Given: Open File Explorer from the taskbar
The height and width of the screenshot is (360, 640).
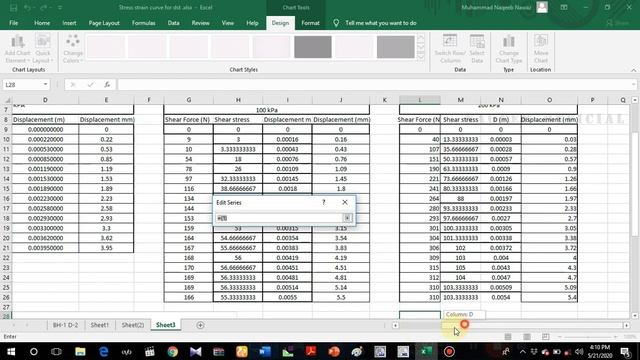Looking at the screenshot, I should coord(80,351).
